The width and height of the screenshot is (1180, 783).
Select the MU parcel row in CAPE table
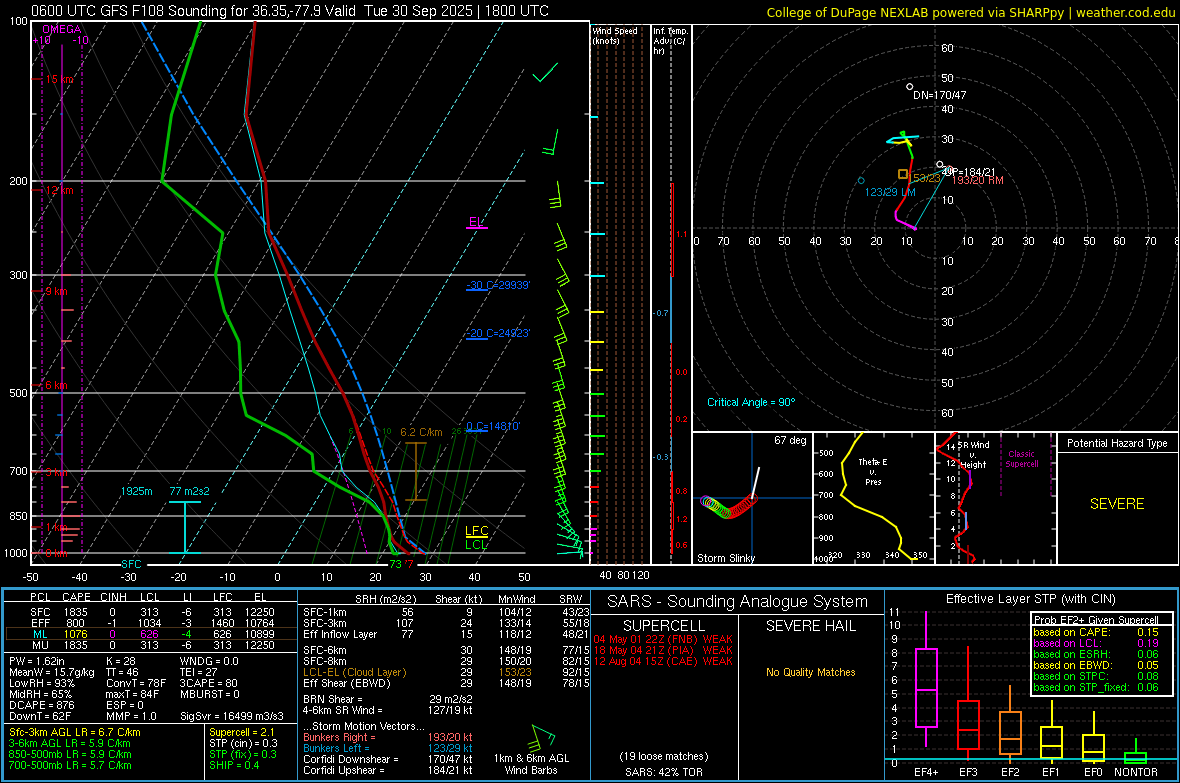click(151, 645)
